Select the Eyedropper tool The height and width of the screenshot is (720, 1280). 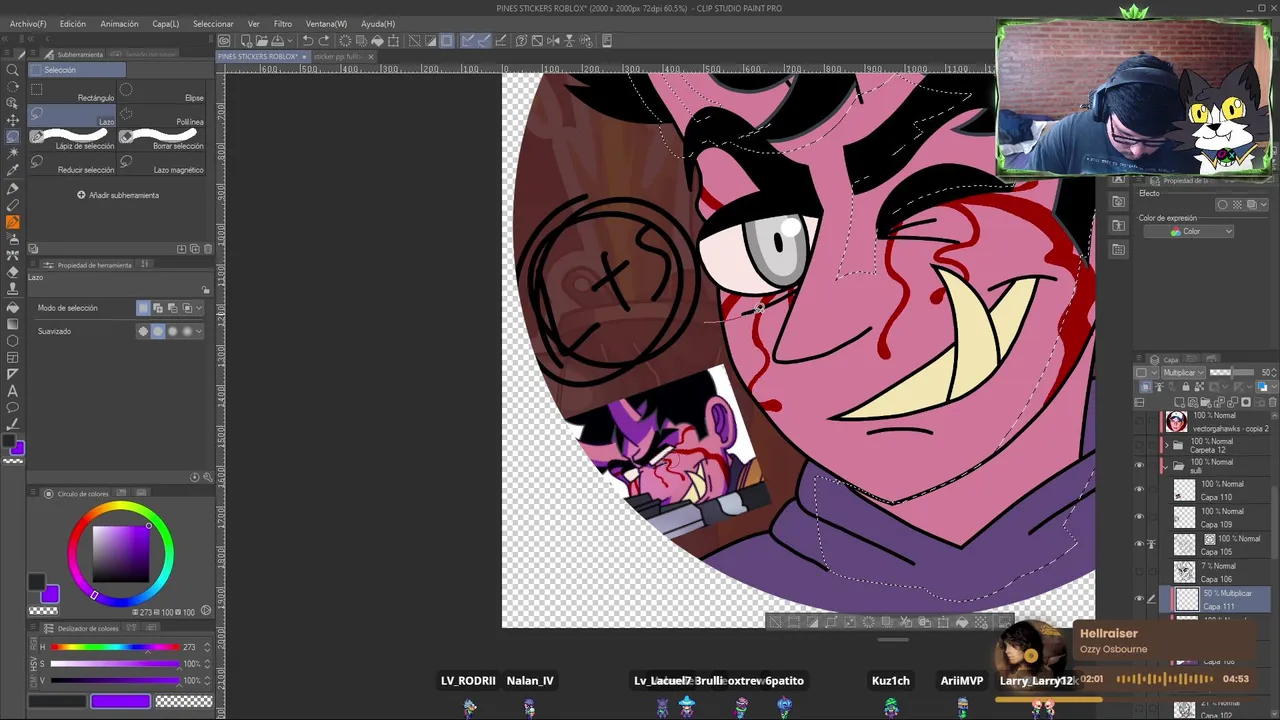tap(13, 171)
